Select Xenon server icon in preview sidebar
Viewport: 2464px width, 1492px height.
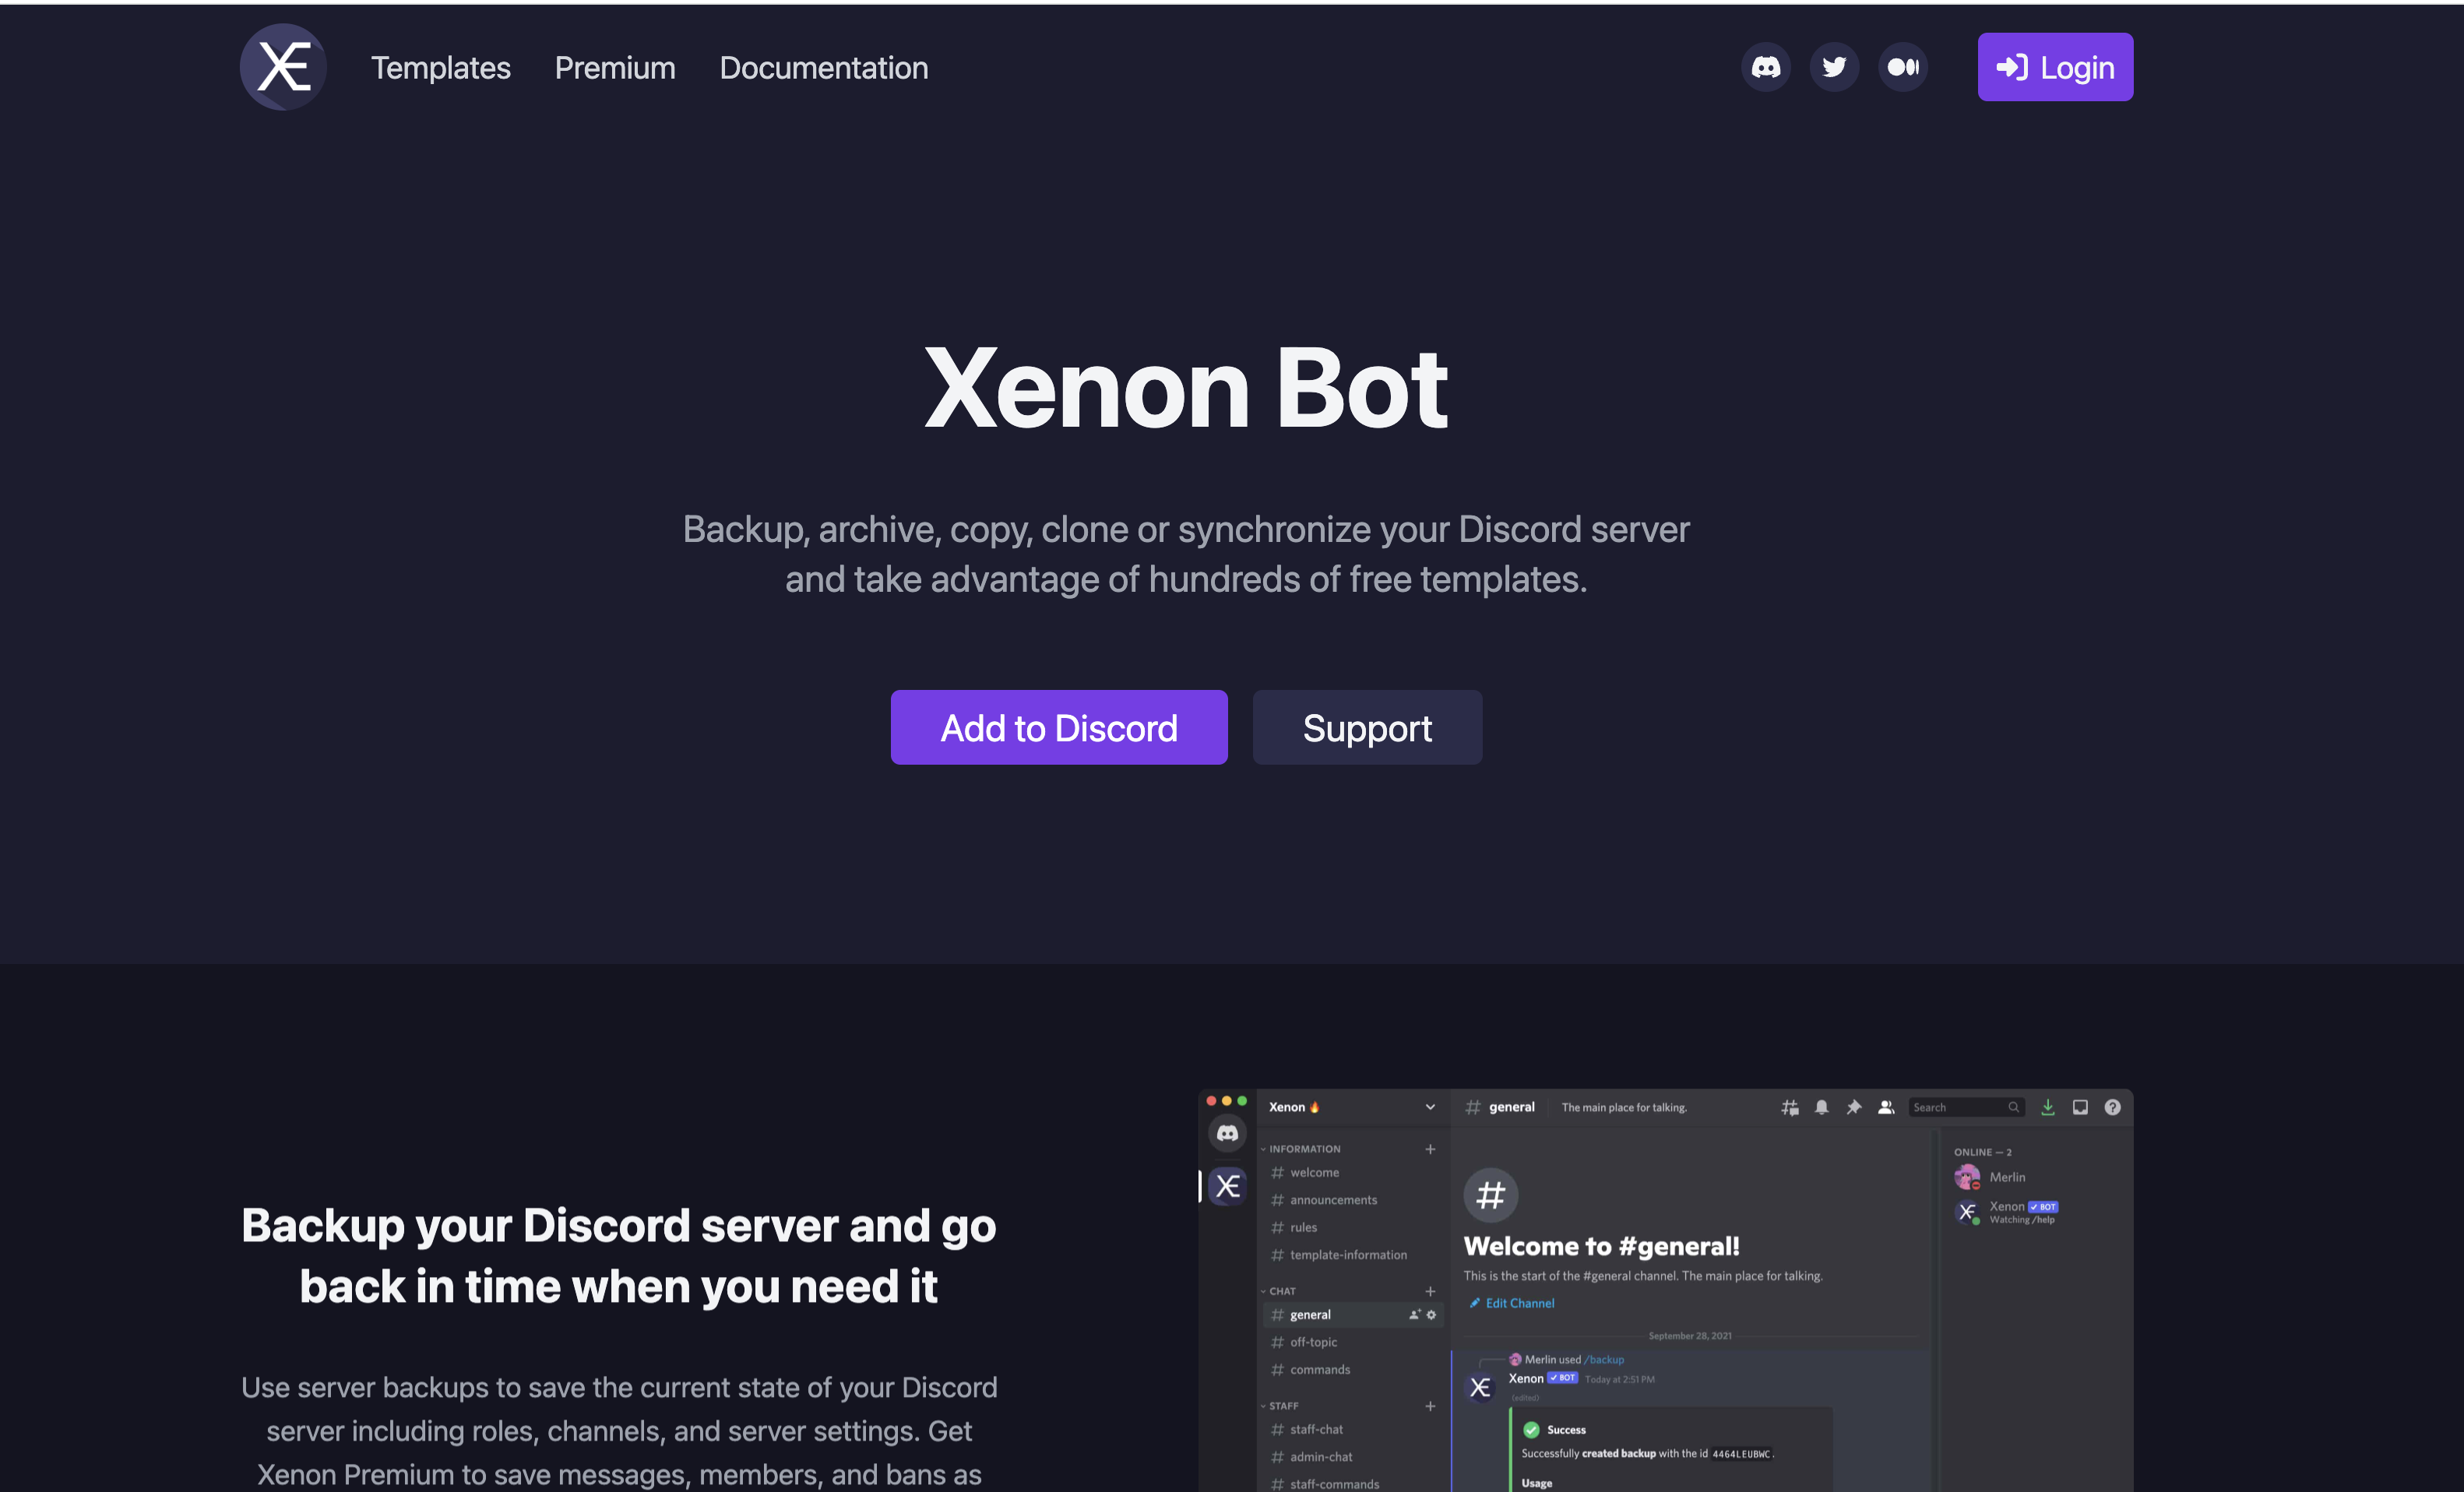[x=1227, y=1186]
